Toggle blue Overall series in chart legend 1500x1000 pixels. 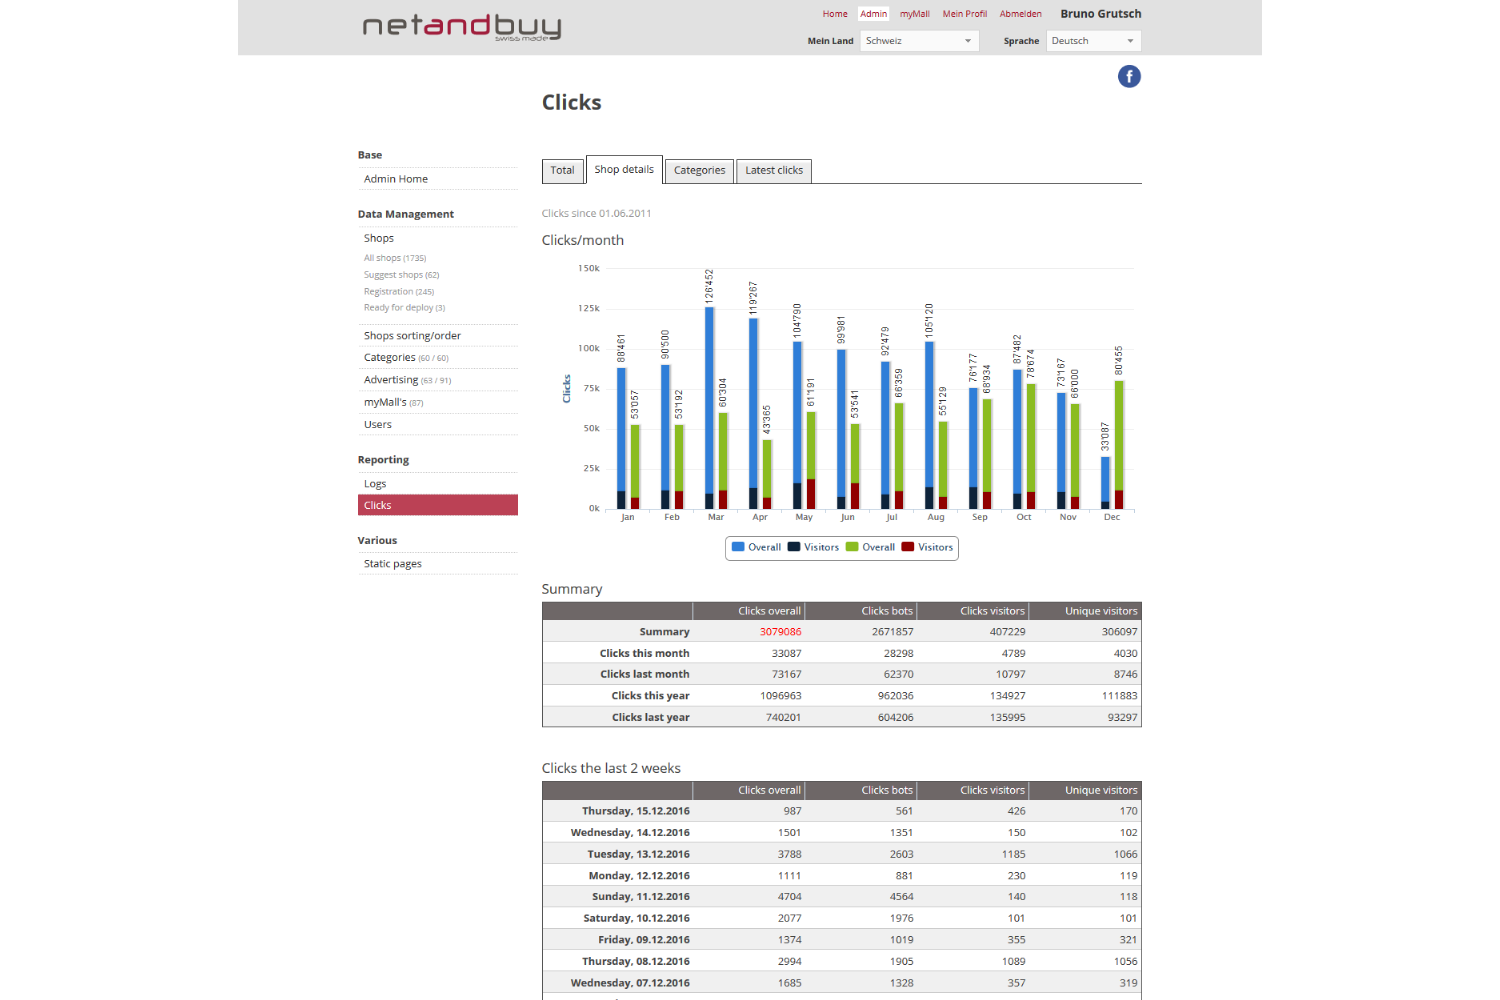click(756, 547)
